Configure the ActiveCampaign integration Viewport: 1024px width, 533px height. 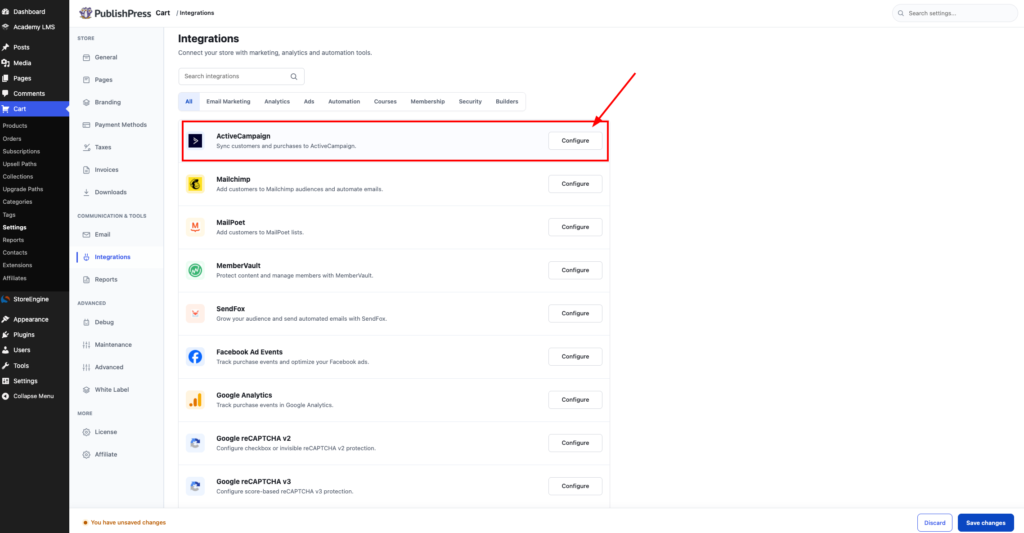(x=575, y=140)
